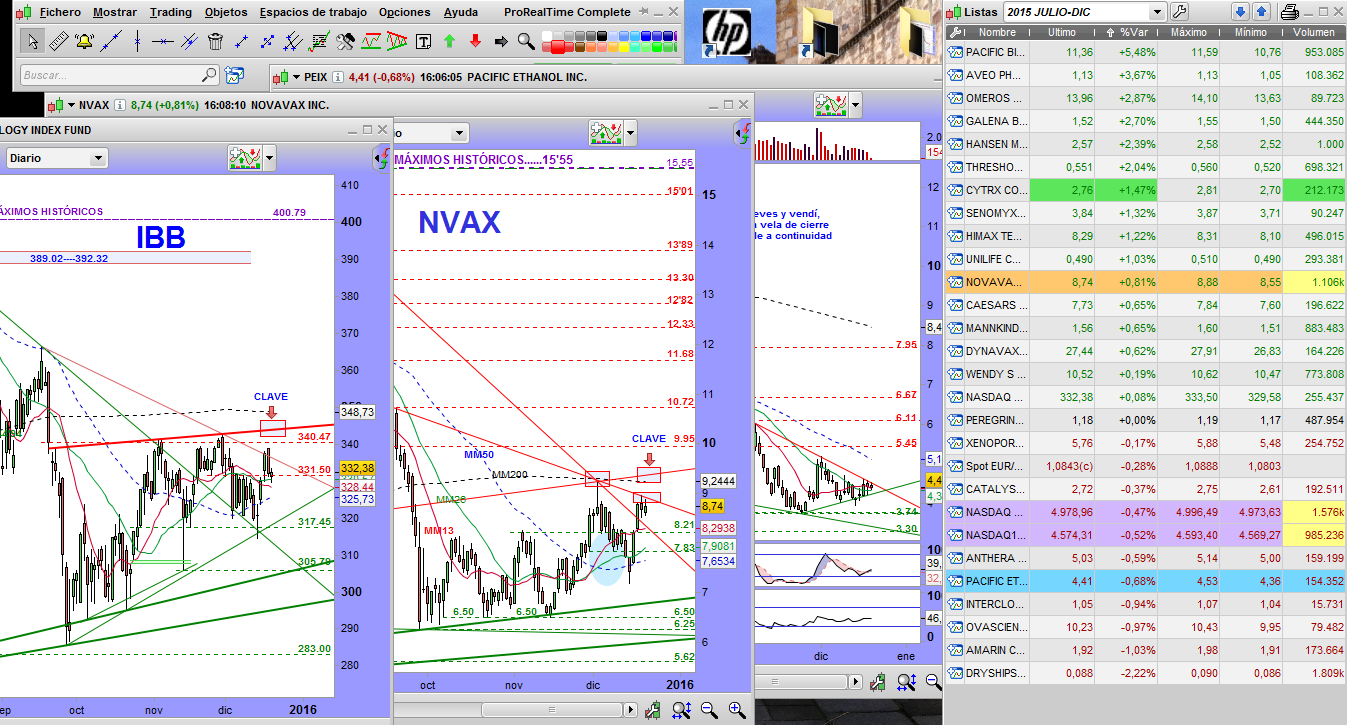The height and width of the screenshot is (725, 1347).
Task: Open the indicators dropdown in NVAX chart
Action: pyautogui.click(x=630, y=132)
